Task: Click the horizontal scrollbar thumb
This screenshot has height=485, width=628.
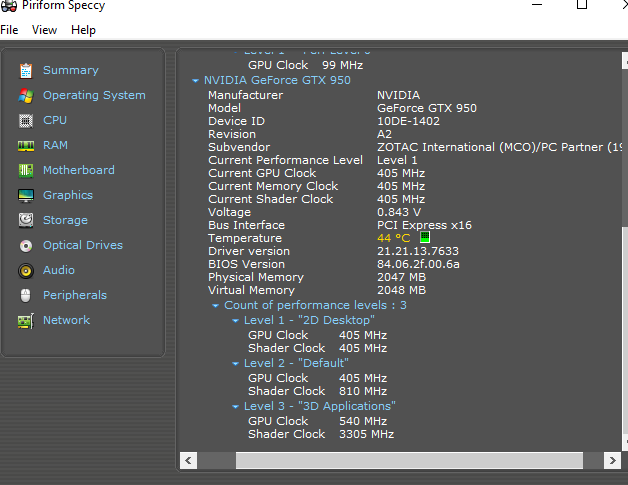Action: click(409, 461)
